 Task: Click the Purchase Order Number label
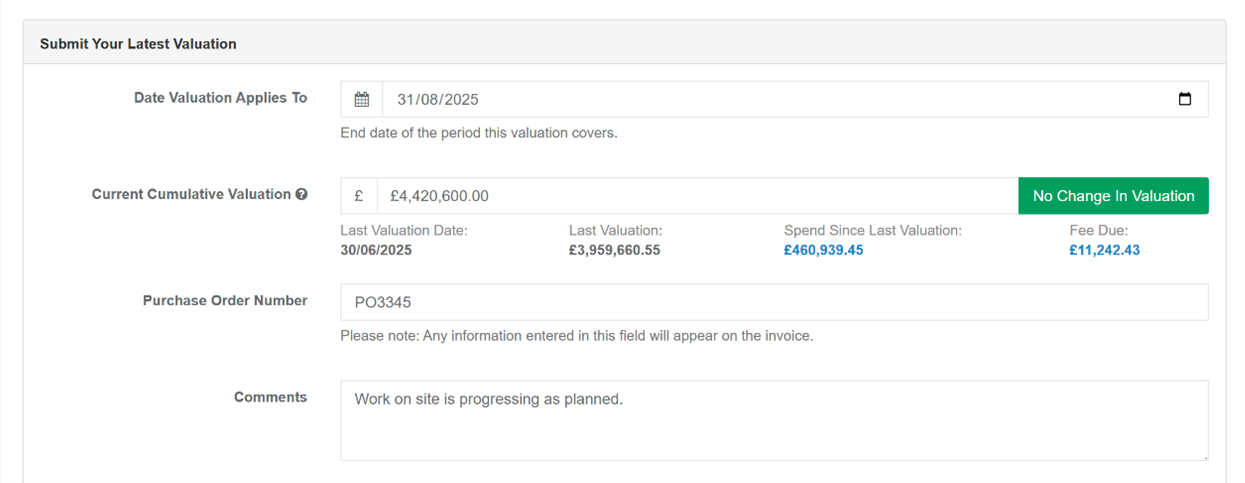225,300
